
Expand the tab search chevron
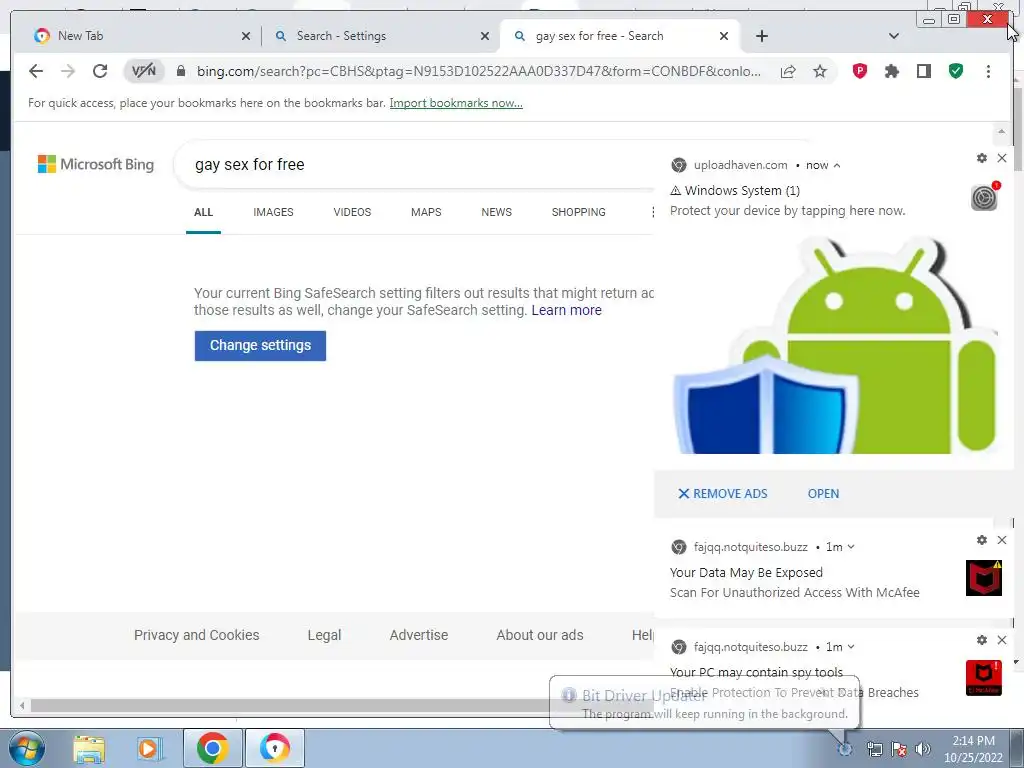(893, 36)
